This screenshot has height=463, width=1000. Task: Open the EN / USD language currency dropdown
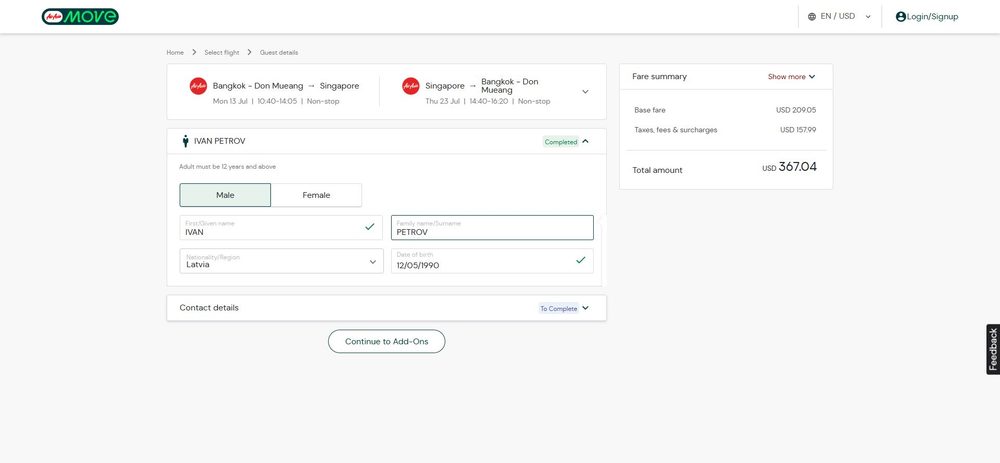(839, 17)
